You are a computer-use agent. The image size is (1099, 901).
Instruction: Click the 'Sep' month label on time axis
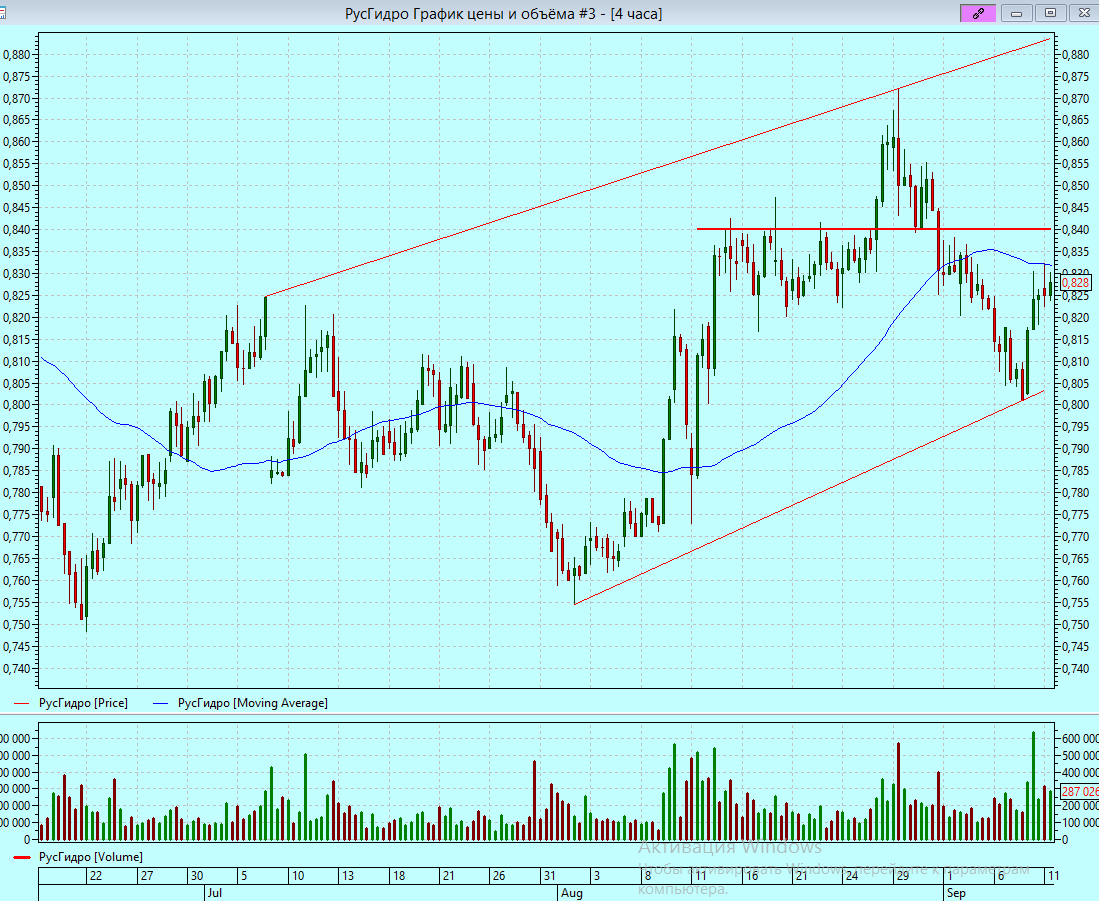pyautogui.click(x=956, y=893)
